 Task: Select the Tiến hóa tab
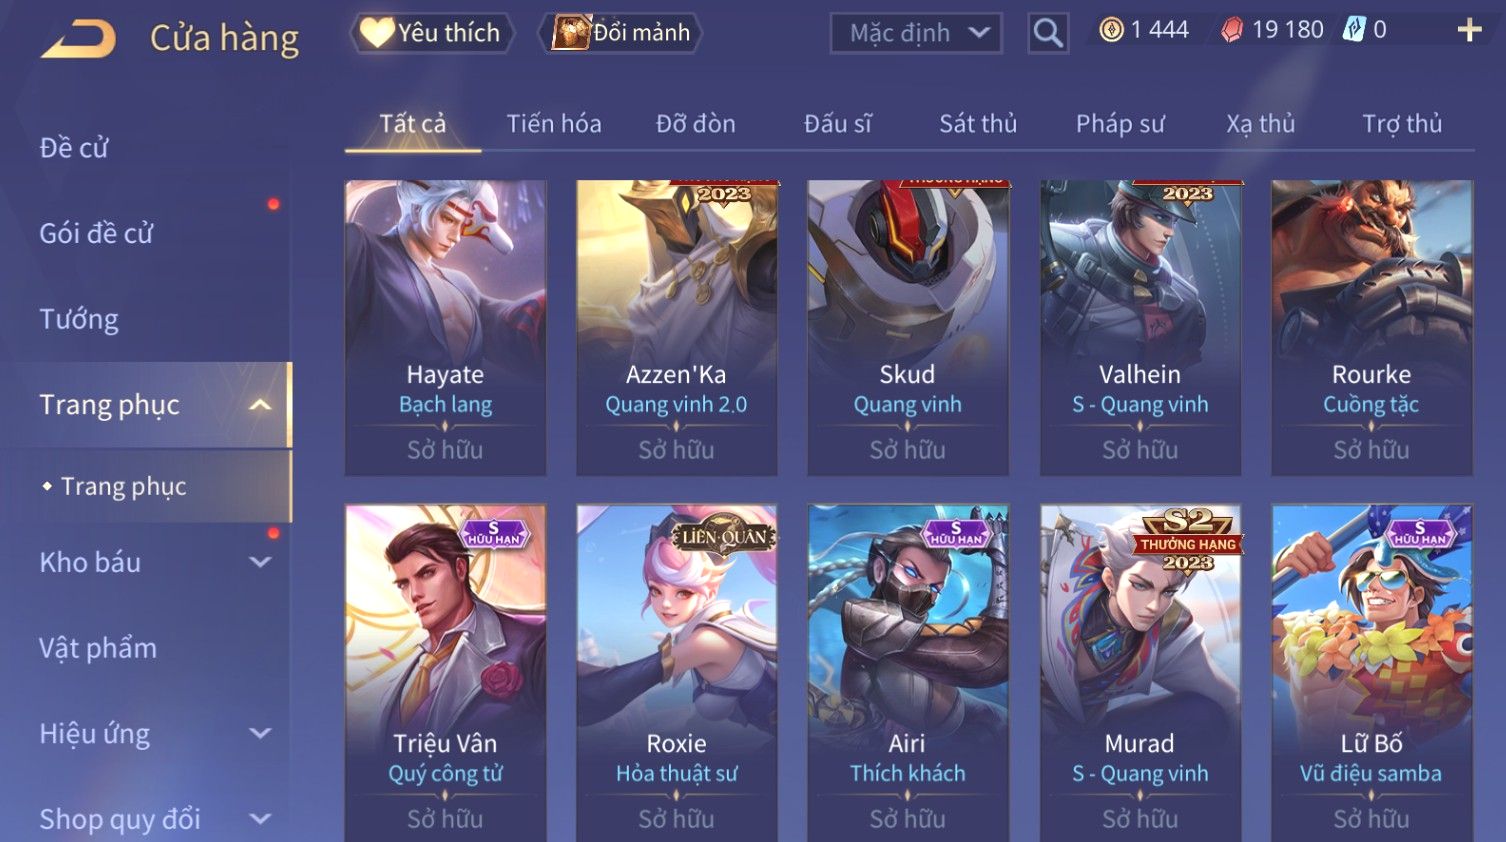(x=554, y=124)
